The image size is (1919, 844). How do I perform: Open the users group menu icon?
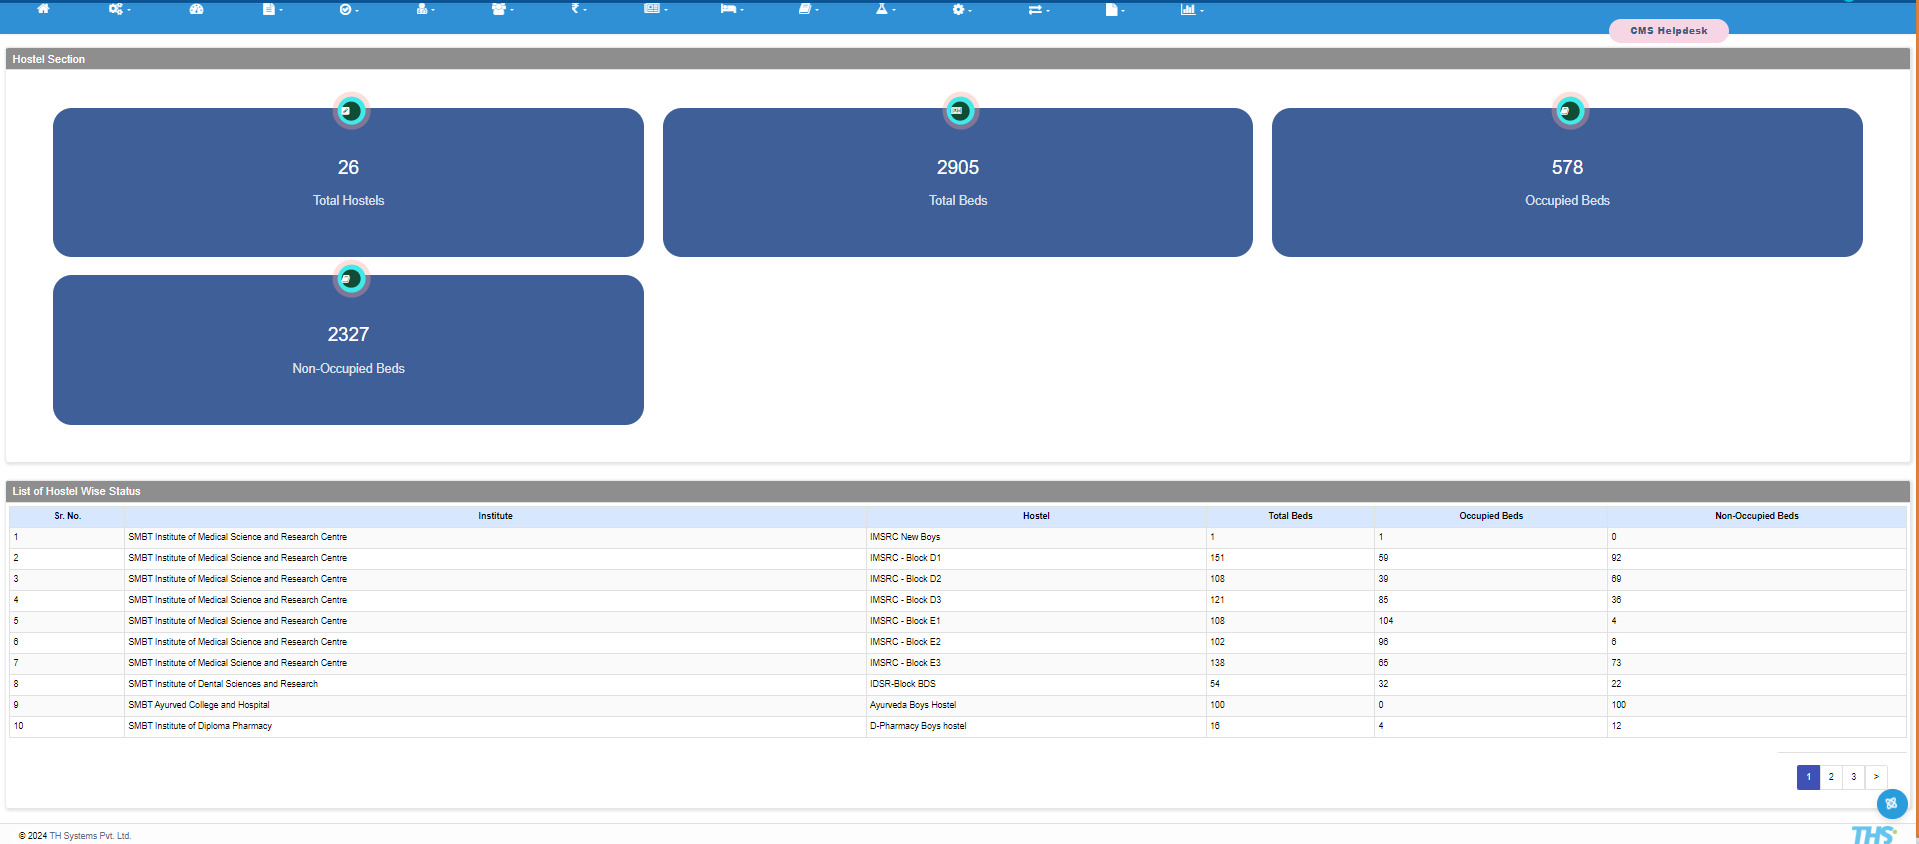coord(501,9)
